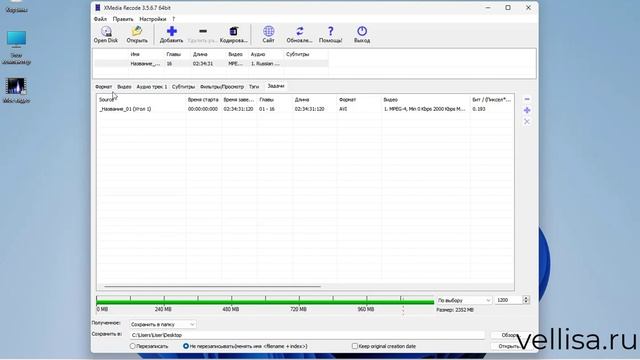Image resolution: width=640 pixels, height=360 pixels.
Task: Remove job with minus icon beside list
Action: 527,99
